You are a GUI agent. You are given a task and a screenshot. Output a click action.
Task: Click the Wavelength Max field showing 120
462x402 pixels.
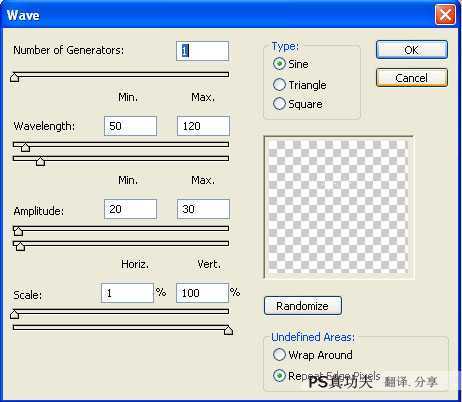coord(203,126)
